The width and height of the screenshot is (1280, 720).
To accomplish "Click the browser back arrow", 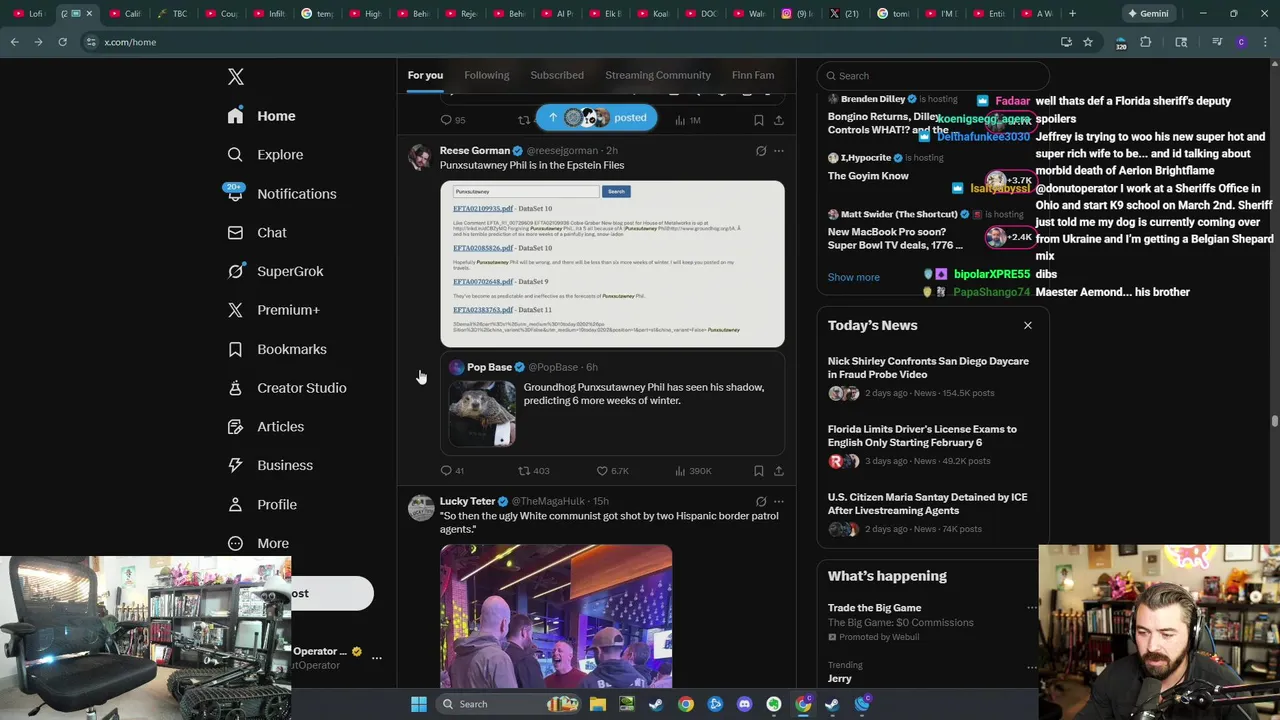I will [x=14, y=42].
